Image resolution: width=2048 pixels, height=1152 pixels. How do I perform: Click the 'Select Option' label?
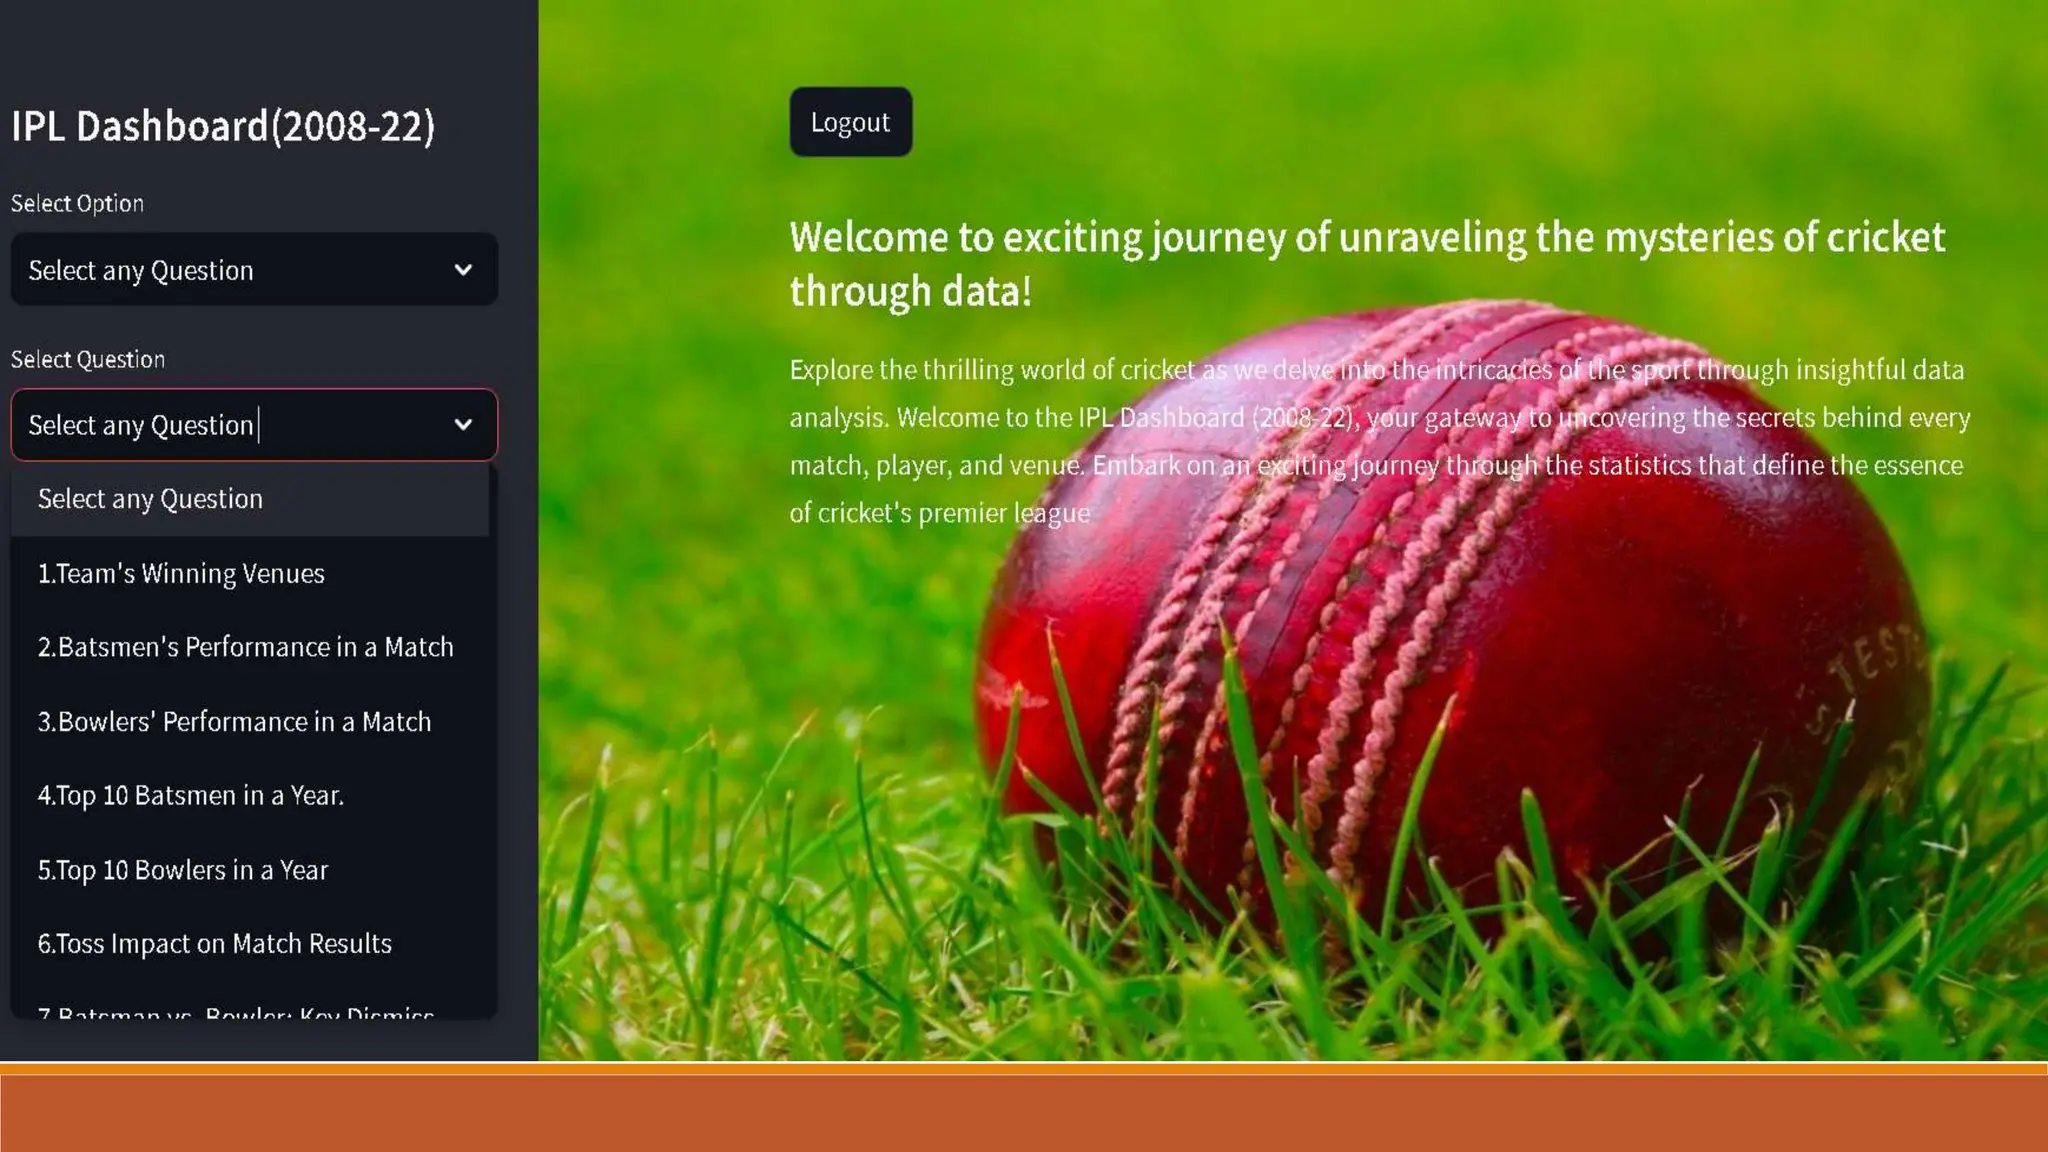click(x=77, y=204)
